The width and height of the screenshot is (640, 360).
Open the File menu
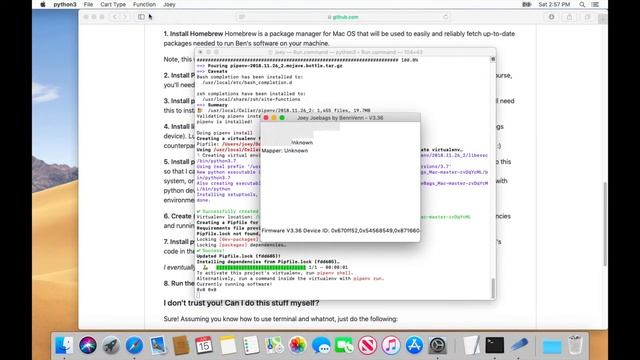coord(88,4)
